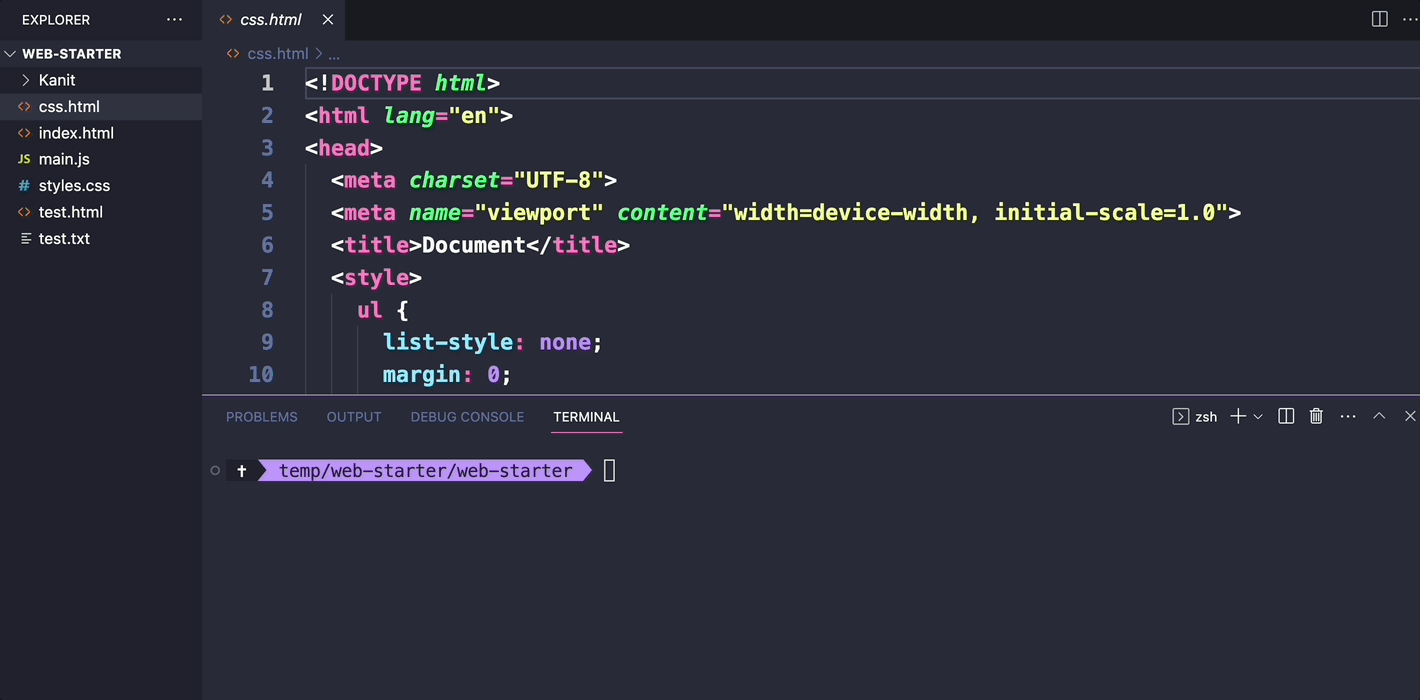Screen dimensions: 1420x700
Task: Close the css.html editor tab
Action: point(328,19)
